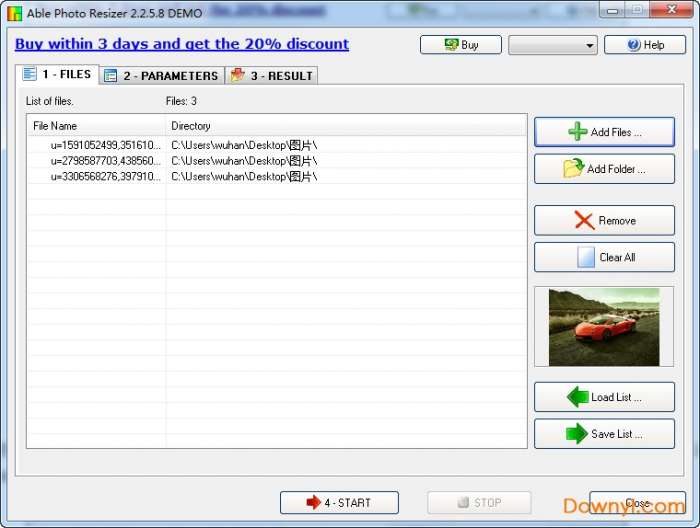Screen dimensions: 700x528
Task: Click the Save List button
Action: pos(604,433)
